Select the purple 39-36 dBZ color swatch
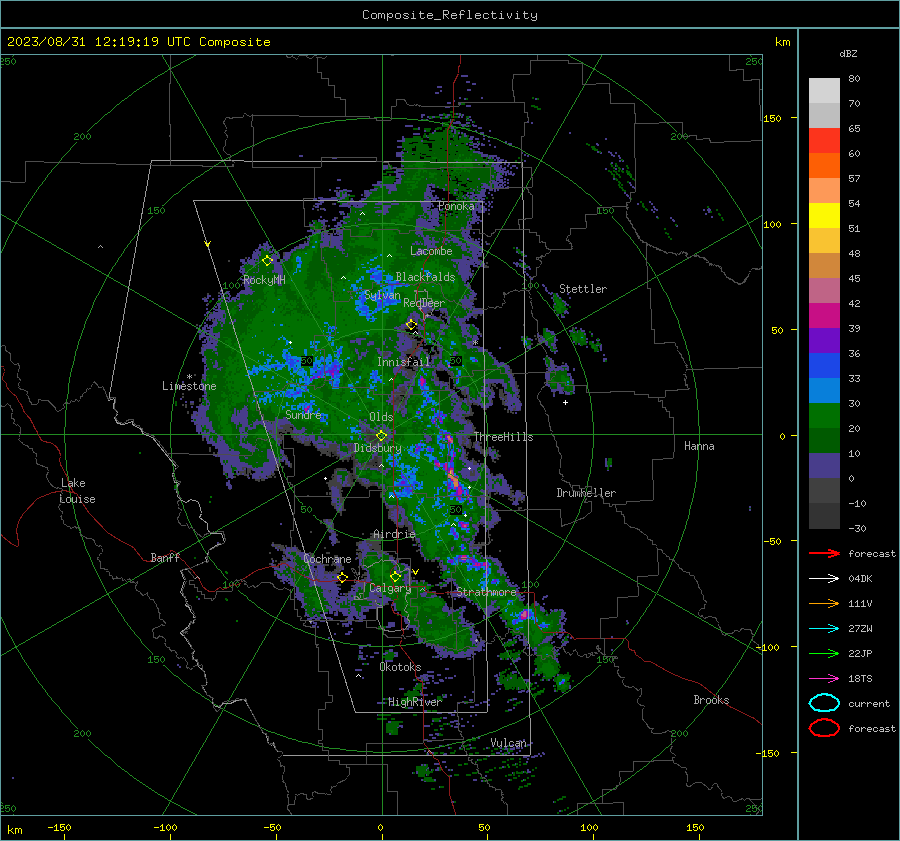The height and width of the screenshot is (841, 900). (824, 341)
